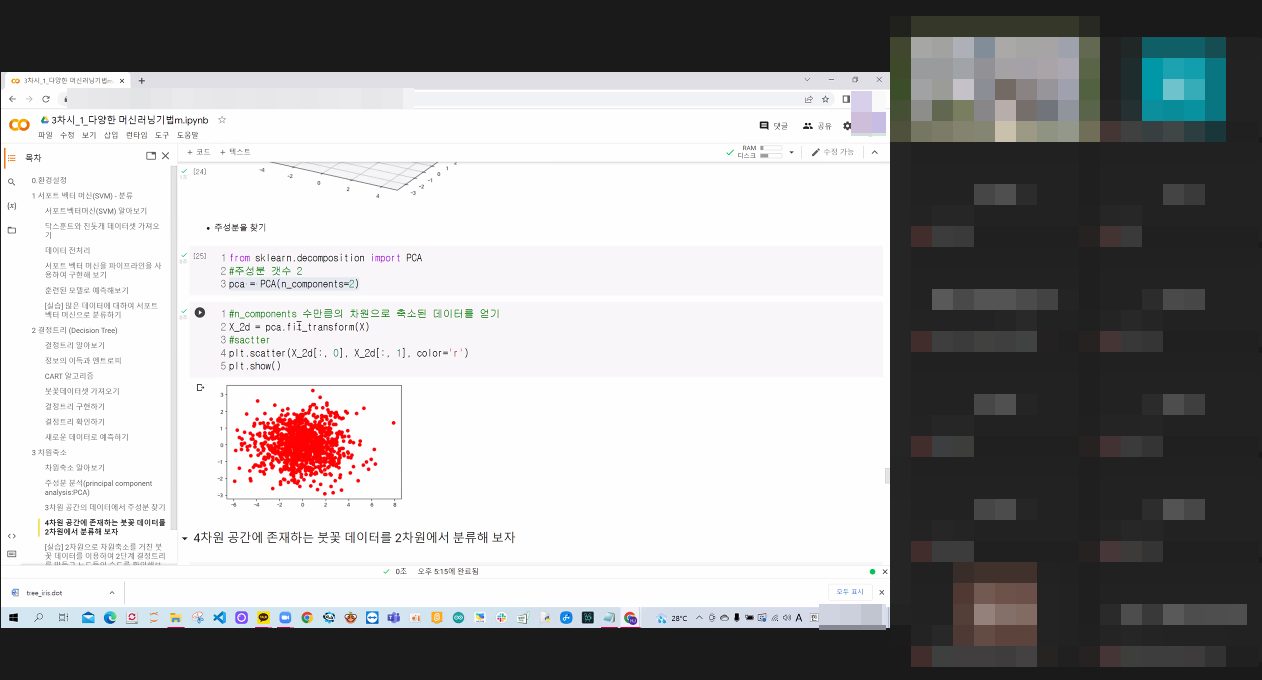This screenshot has width=1262, height=680.
Task: Open the code snippets icon in sidebar
Action: click(11, 536)
